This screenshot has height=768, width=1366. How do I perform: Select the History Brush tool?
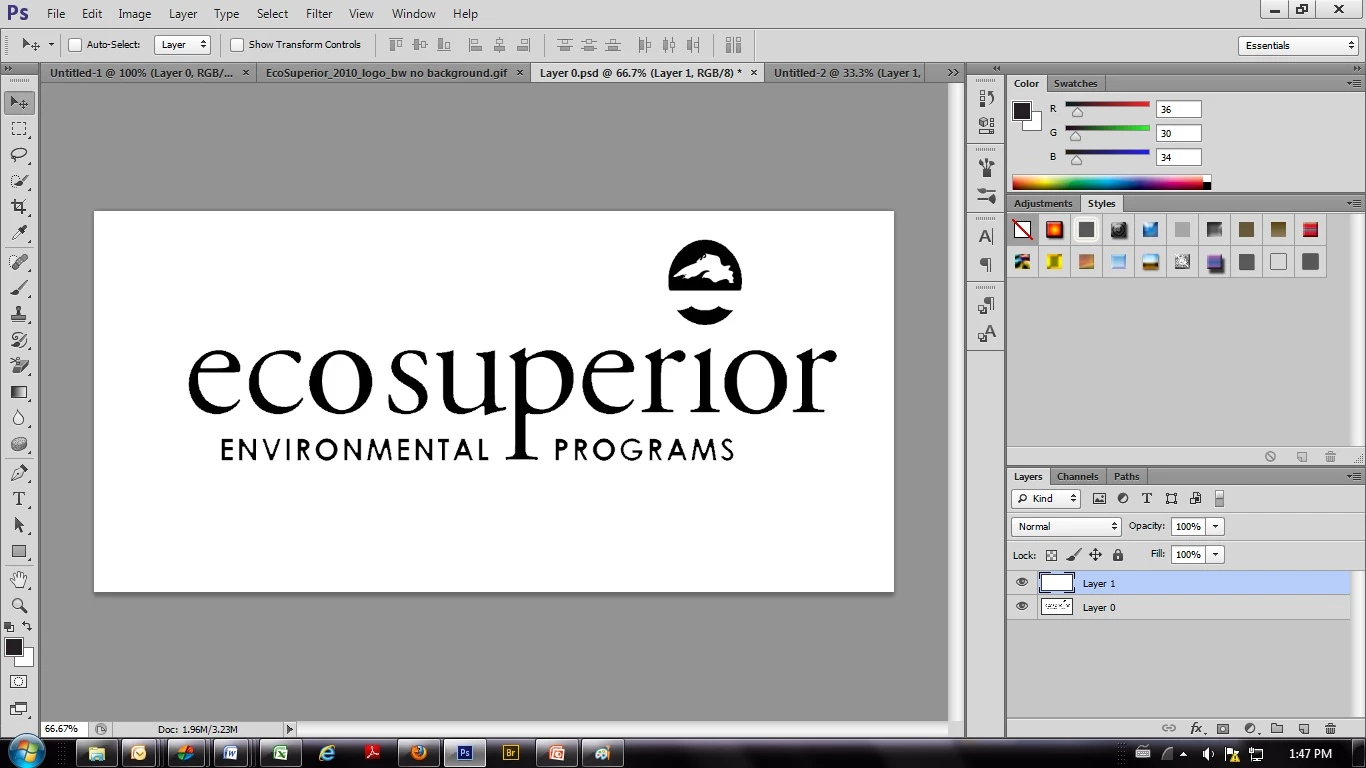pos(19,340)
